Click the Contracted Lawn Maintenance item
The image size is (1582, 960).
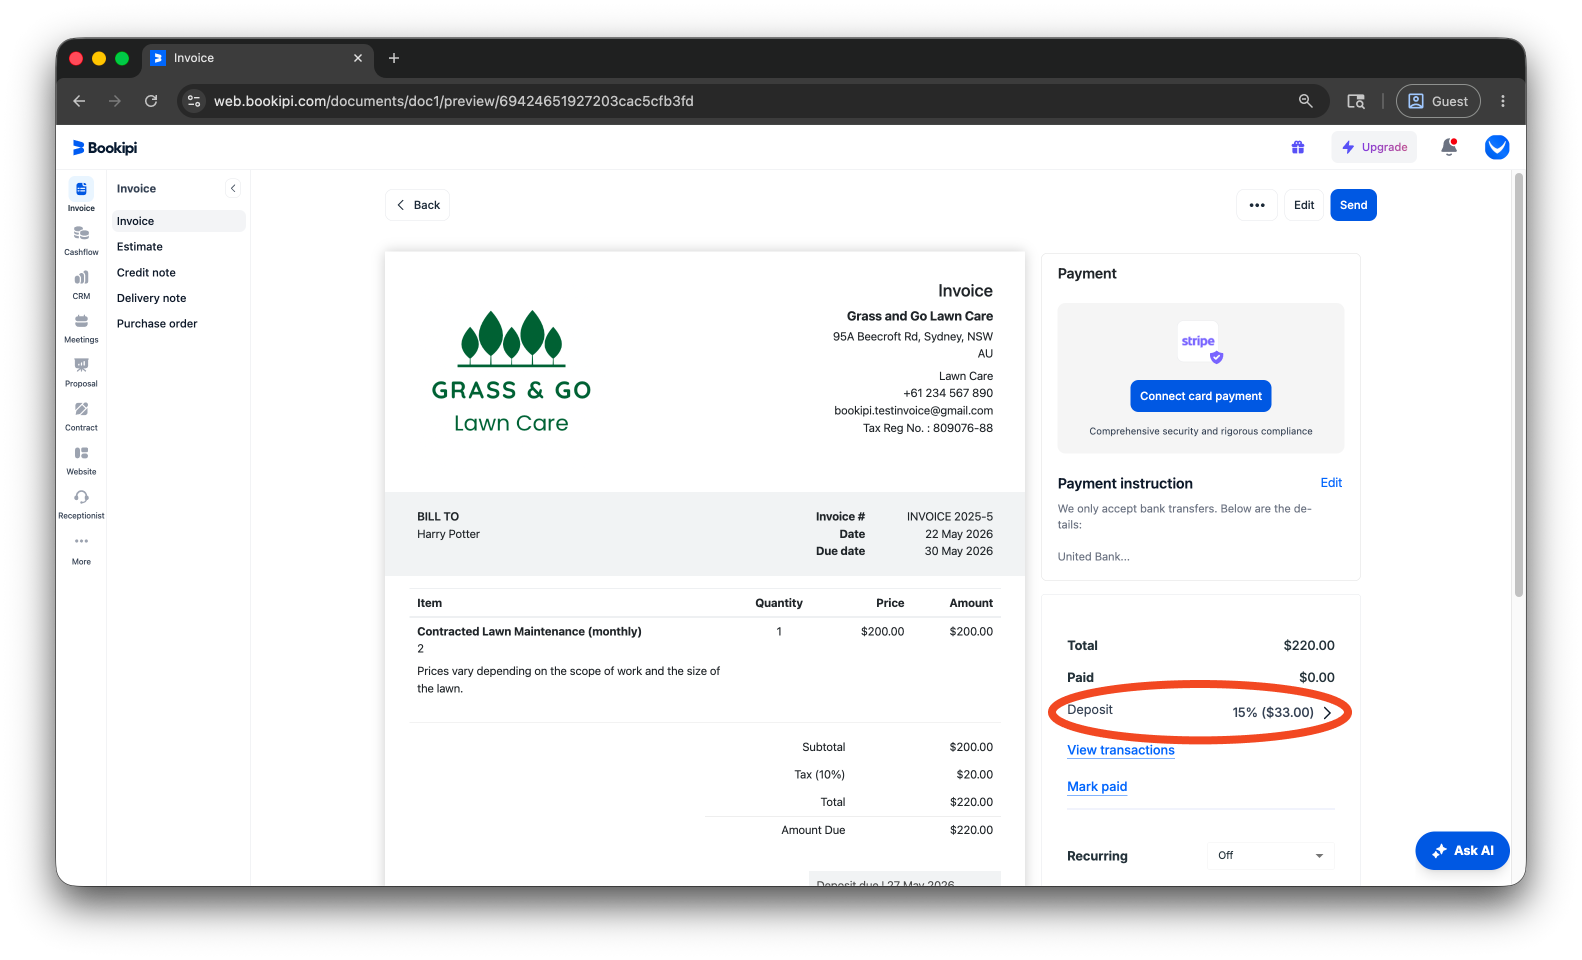(529, 632)
